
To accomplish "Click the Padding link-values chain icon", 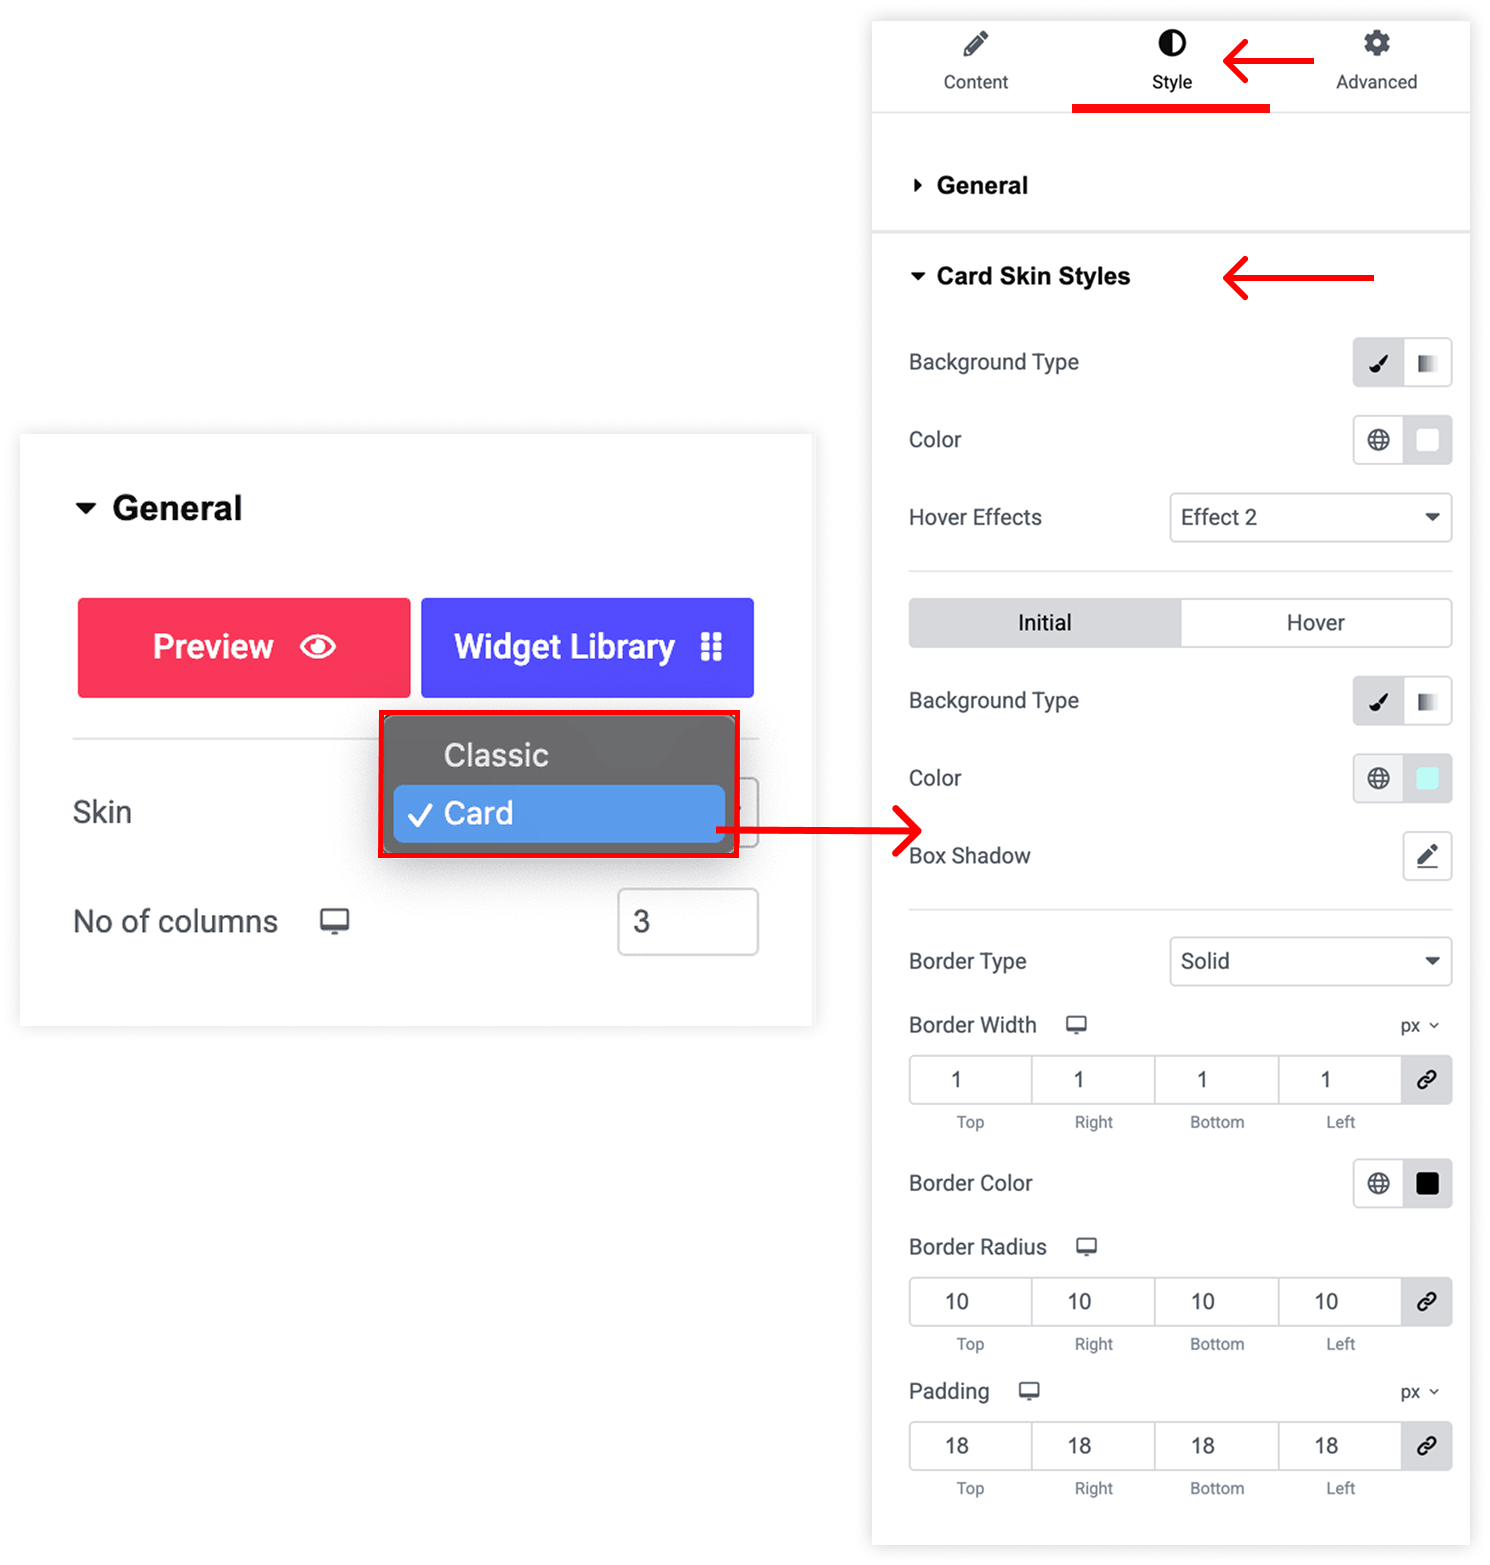I will tap(1427, 1446).
